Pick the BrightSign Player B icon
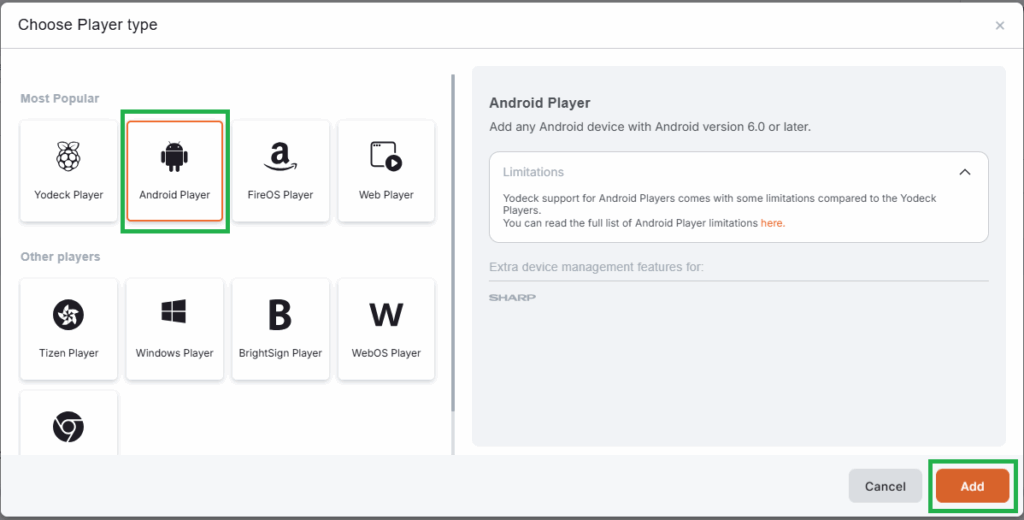The width and height of the screenshot is (1024, 520). [280, 315]
